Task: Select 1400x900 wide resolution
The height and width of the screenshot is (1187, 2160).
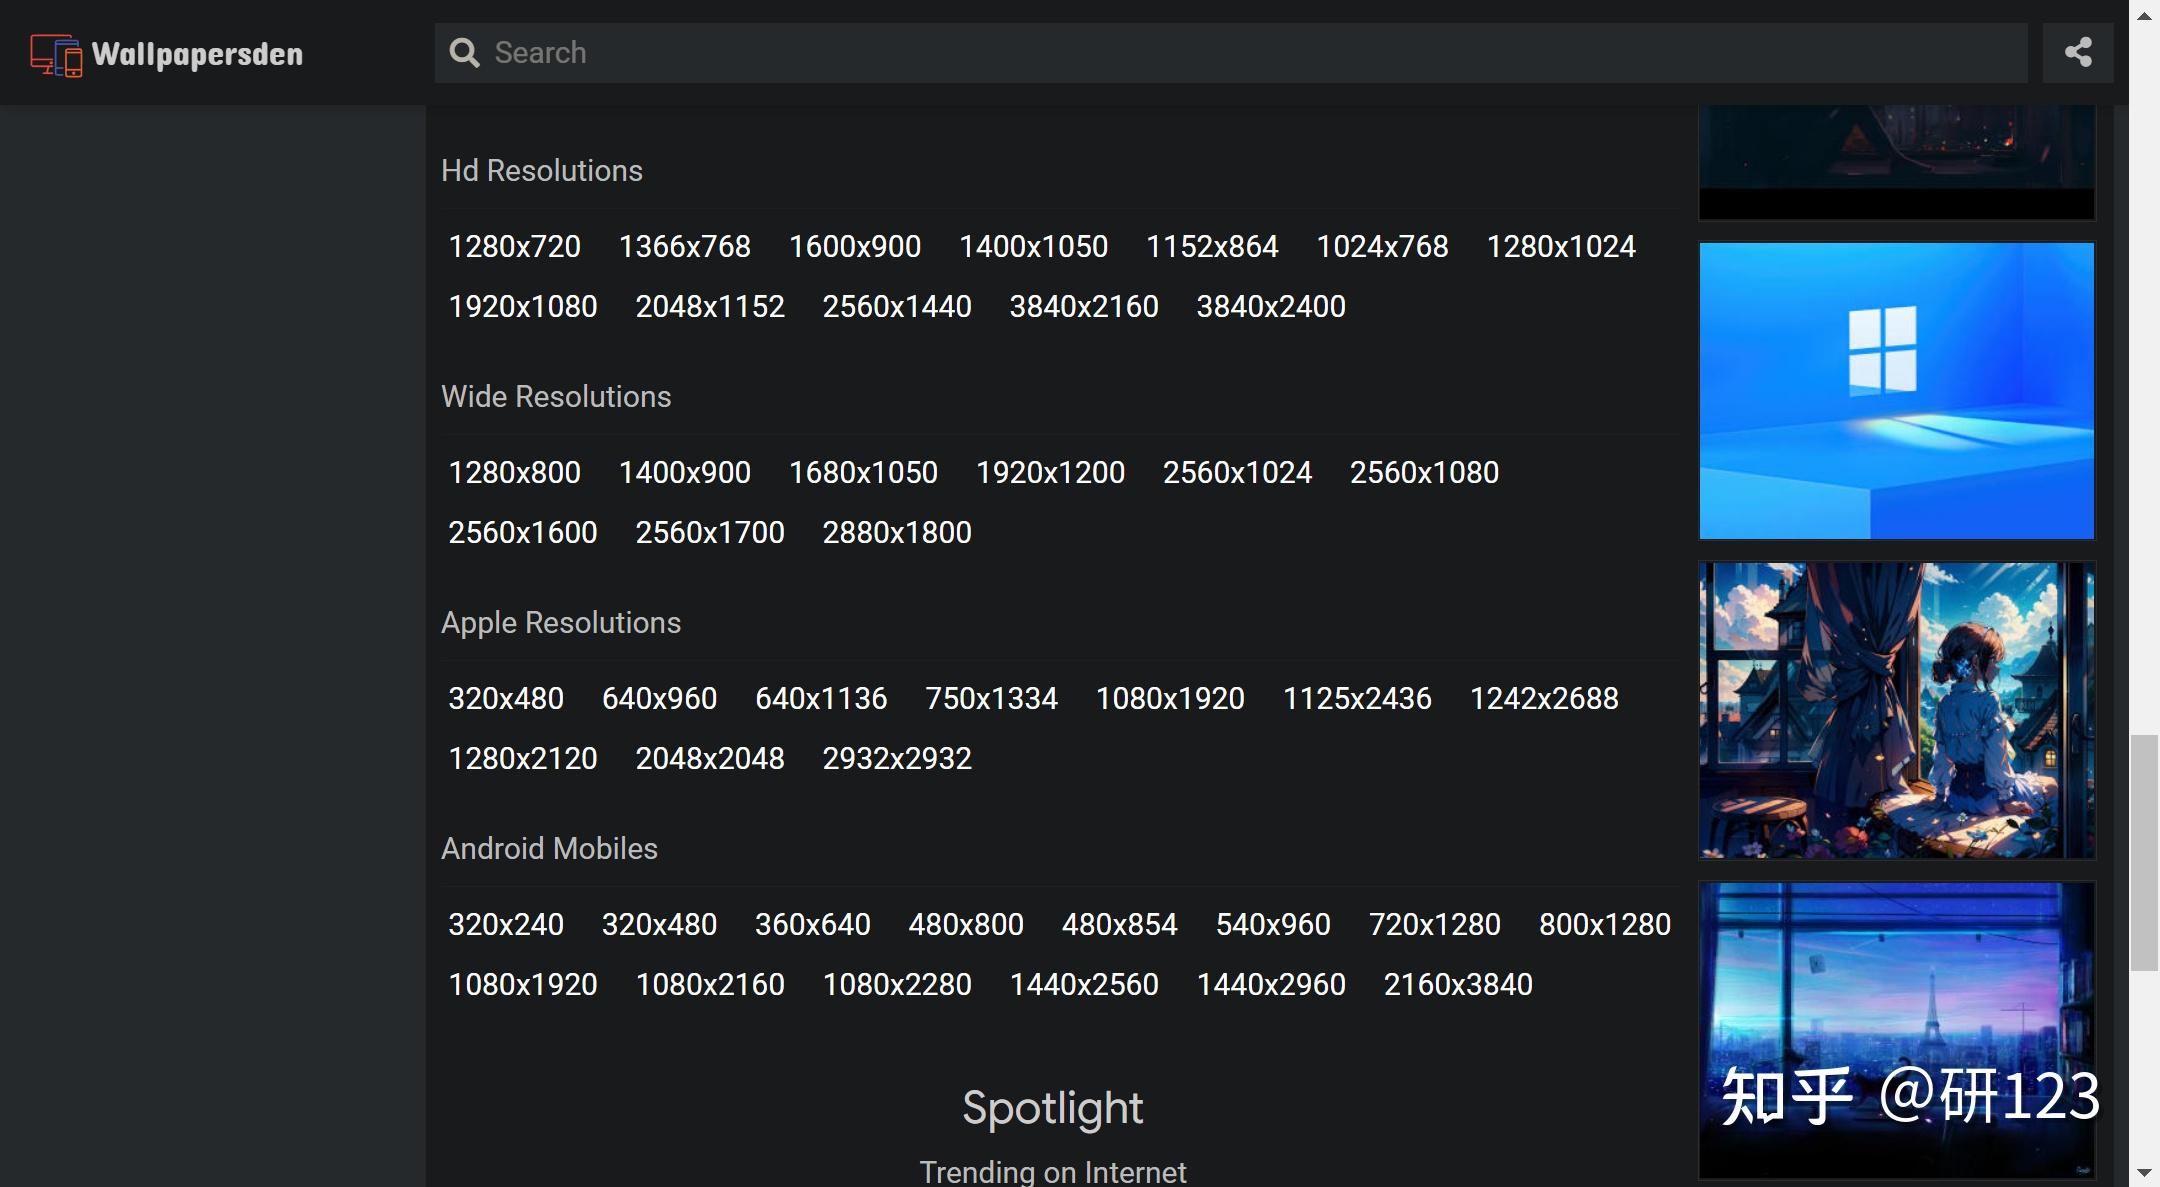Action: (684, 473)
